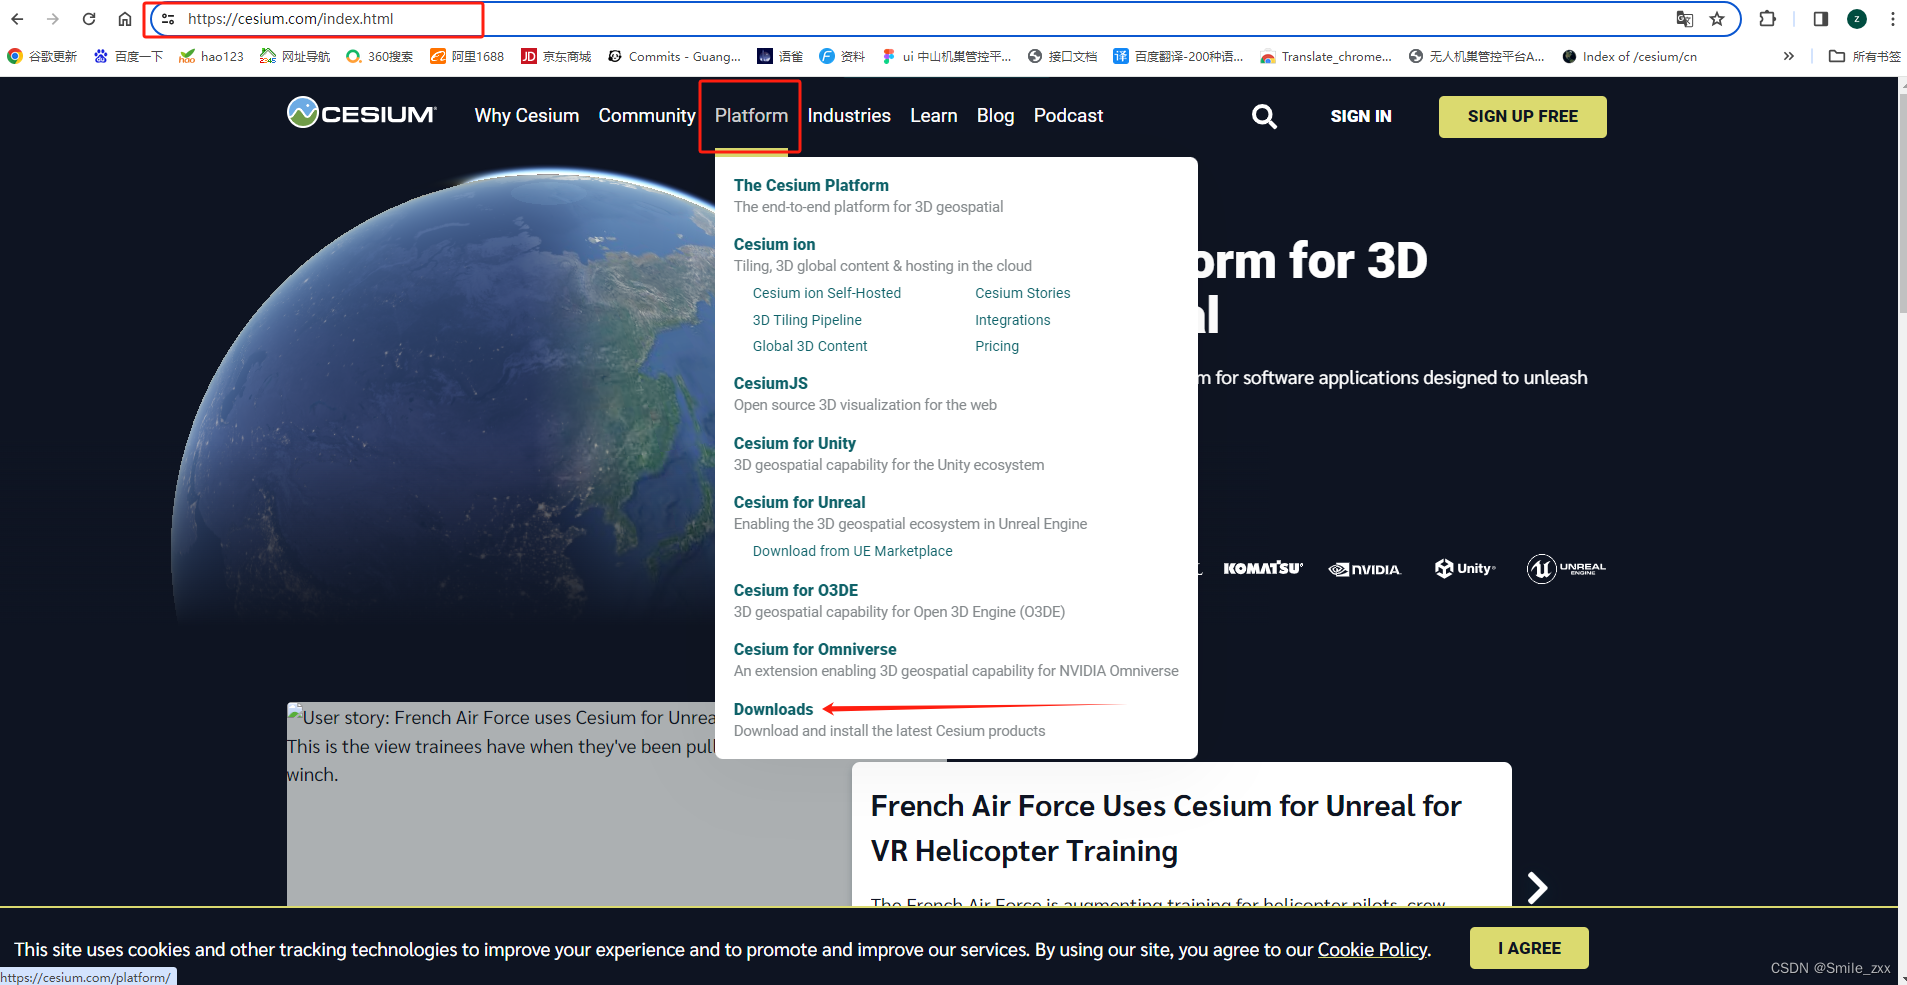Toggle the browser side panel icon
Screen dimensions: 1907x985
(1821, 19)
